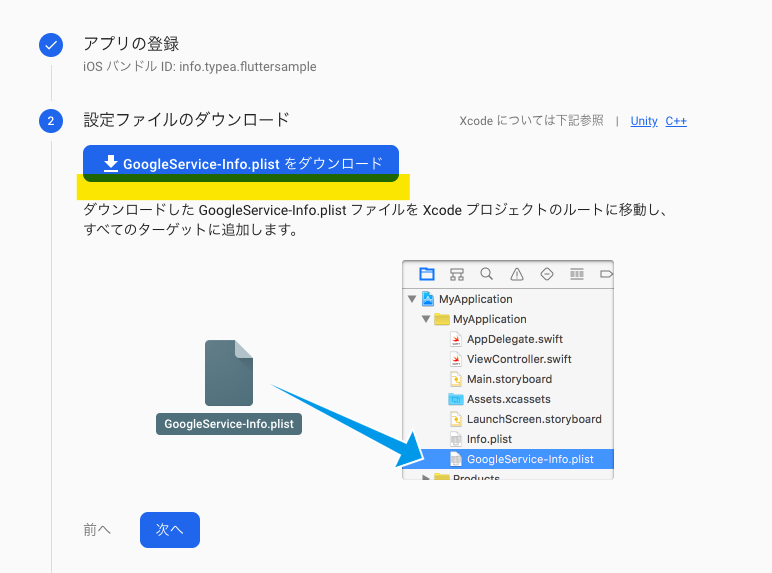Click the Main.storyboard file icon
This screenshot has height=573, width=772.
pos(456,379)
